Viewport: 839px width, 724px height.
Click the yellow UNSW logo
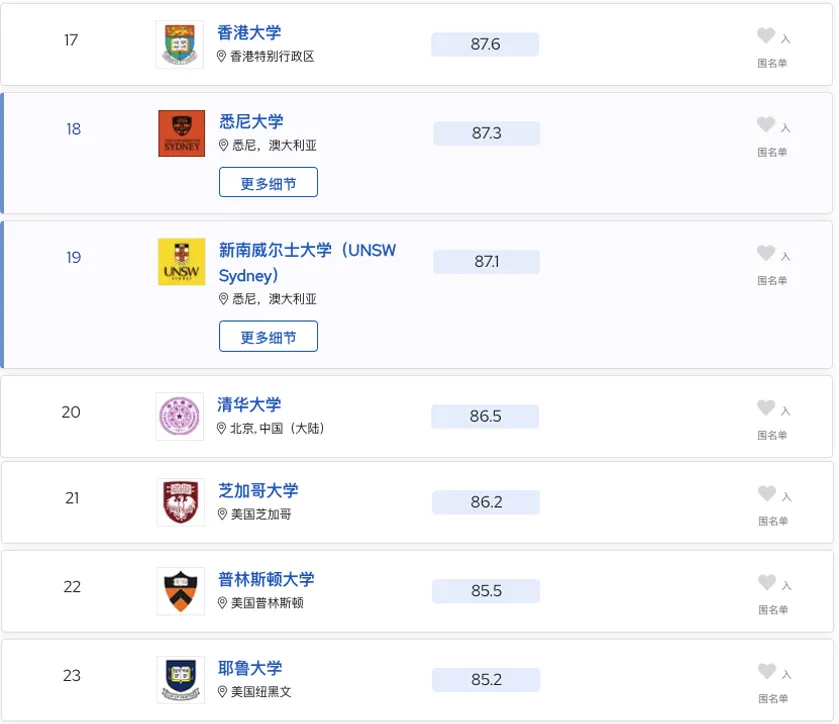click(181, 262)
